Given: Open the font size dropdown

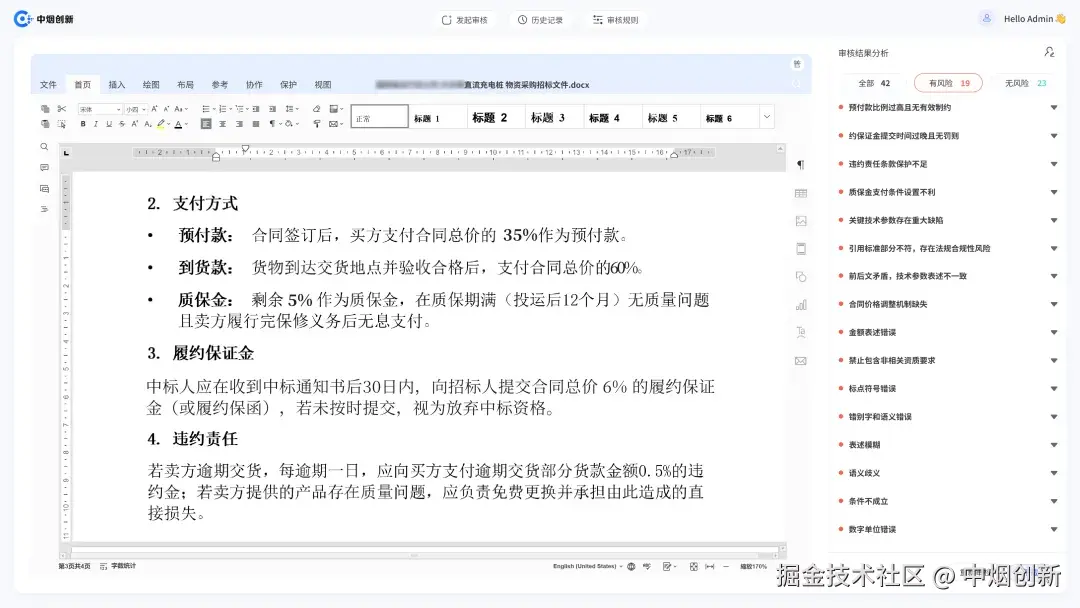Looking at the screenshot, I should point(135,109).
